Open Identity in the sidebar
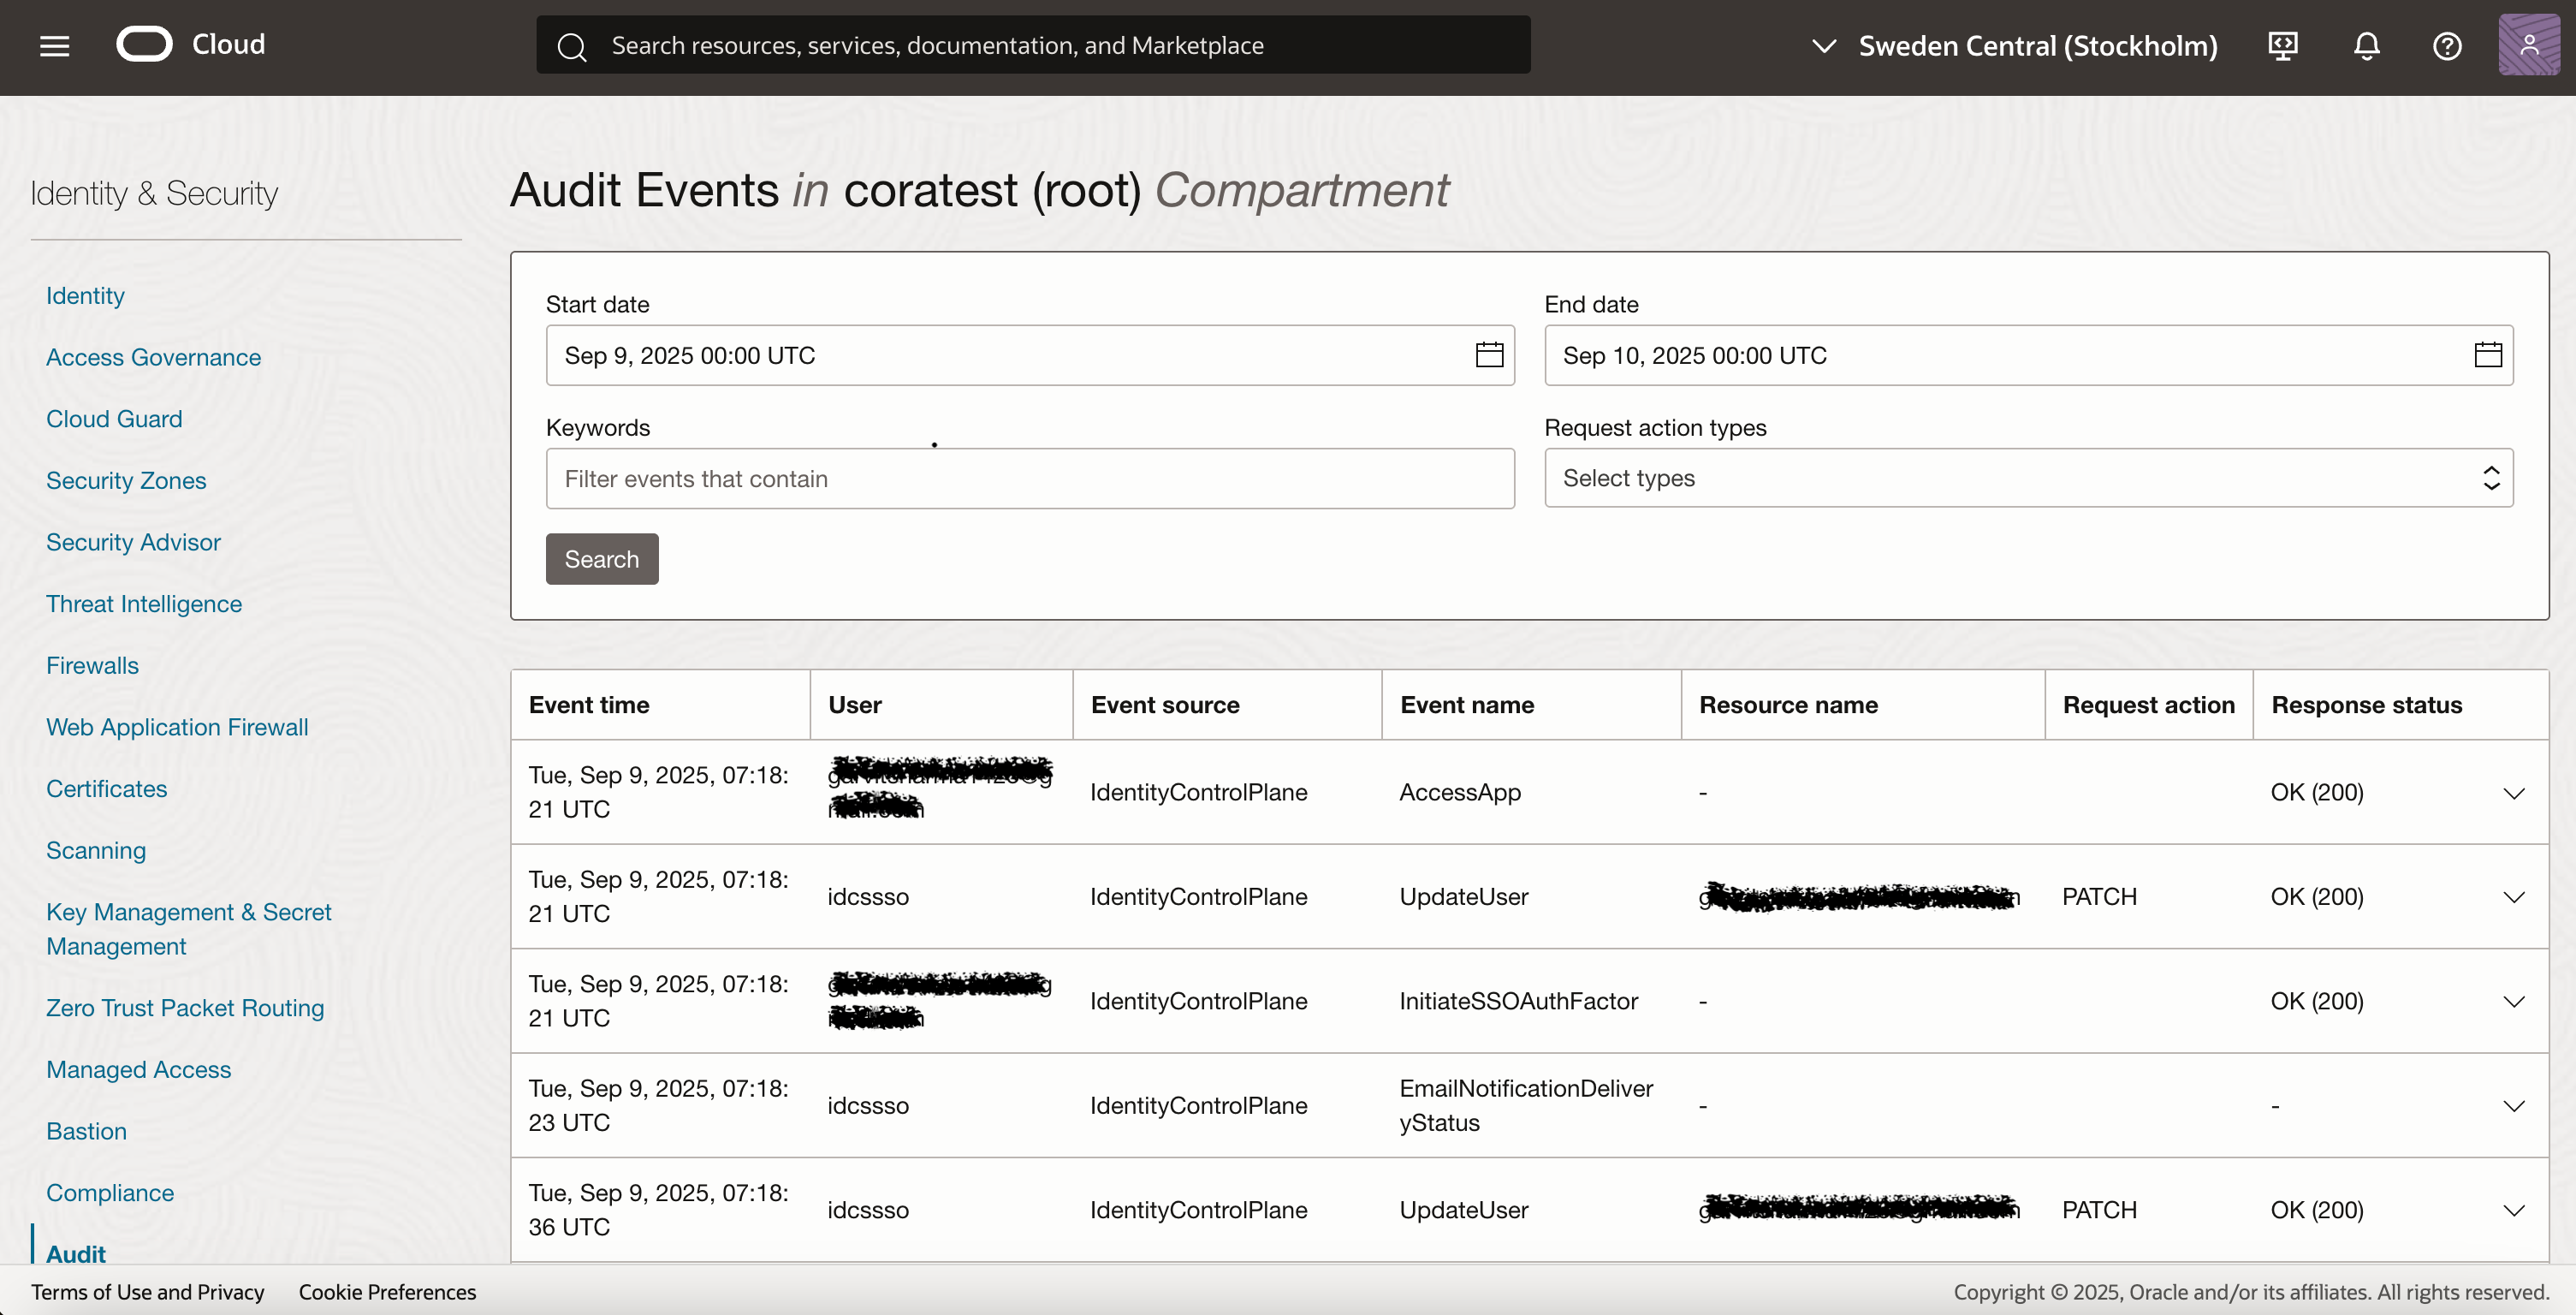 pos(85,296)
